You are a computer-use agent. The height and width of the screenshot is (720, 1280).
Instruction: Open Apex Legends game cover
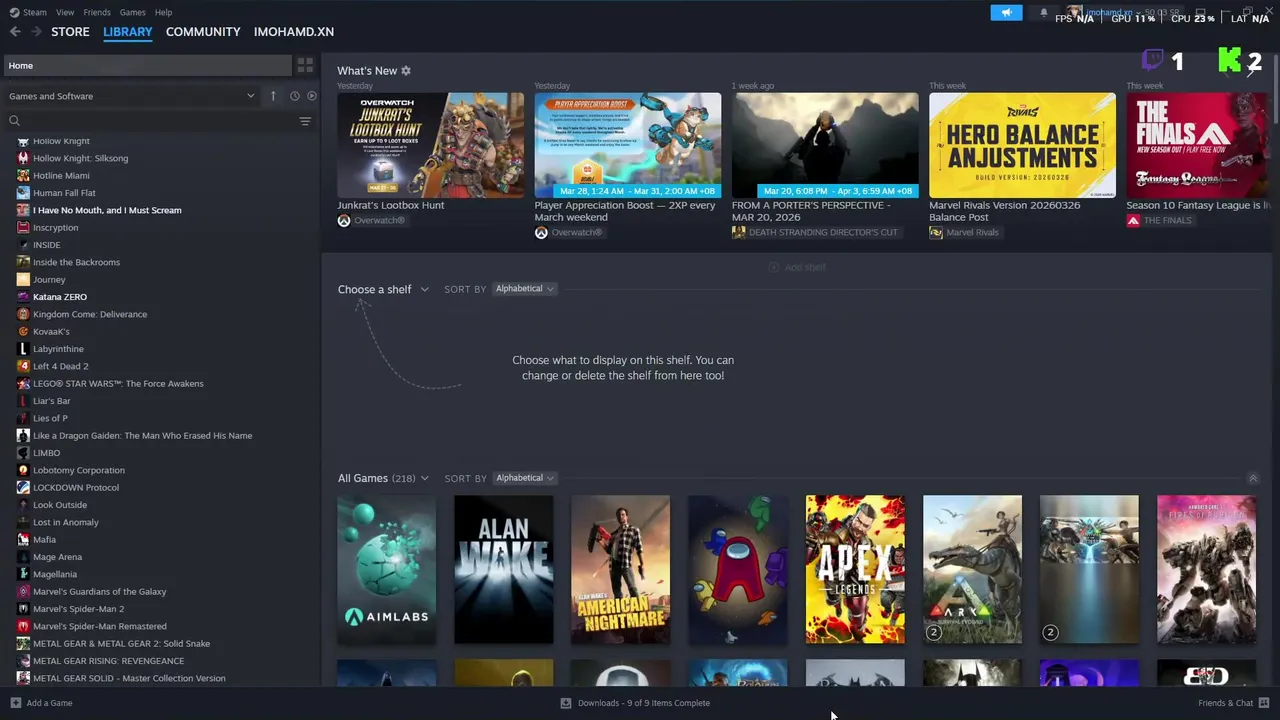coord(855,569)
